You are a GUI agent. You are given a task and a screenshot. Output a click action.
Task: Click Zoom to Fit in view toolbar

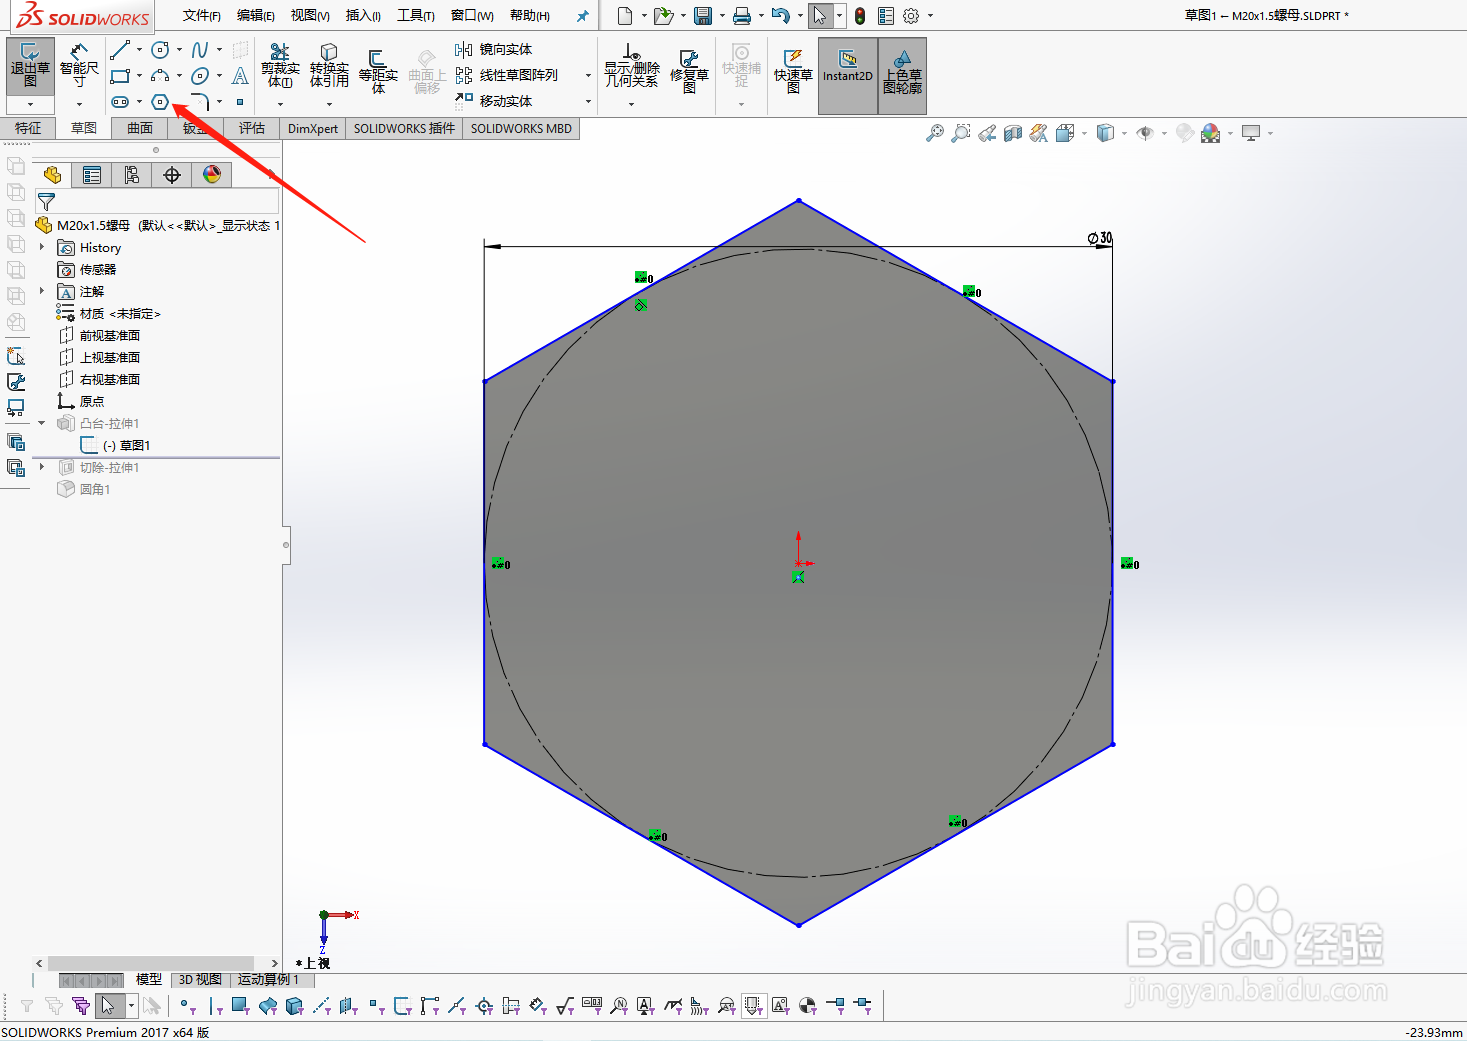point(935,133)
